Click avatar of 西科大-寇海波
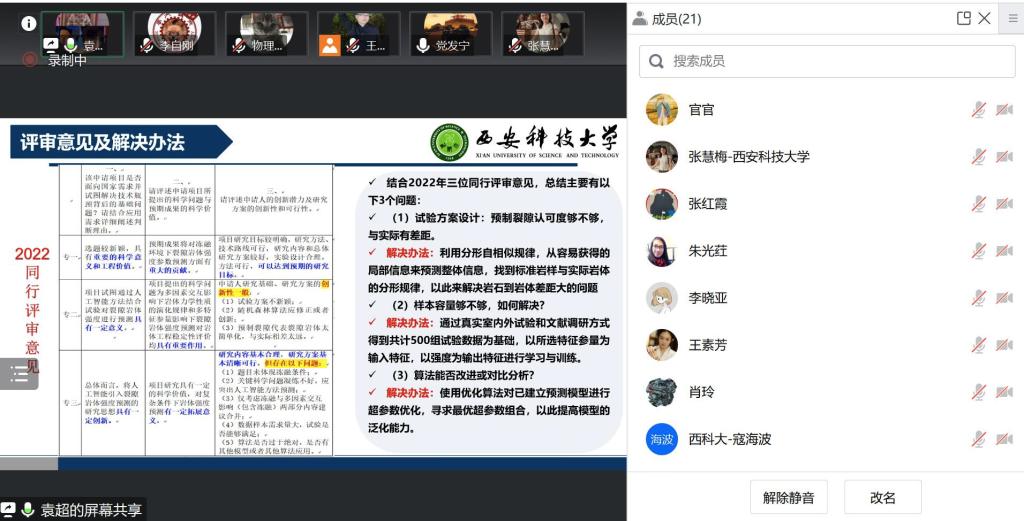The height and width of the screenshot is (521, 1024). click(661, 439)
